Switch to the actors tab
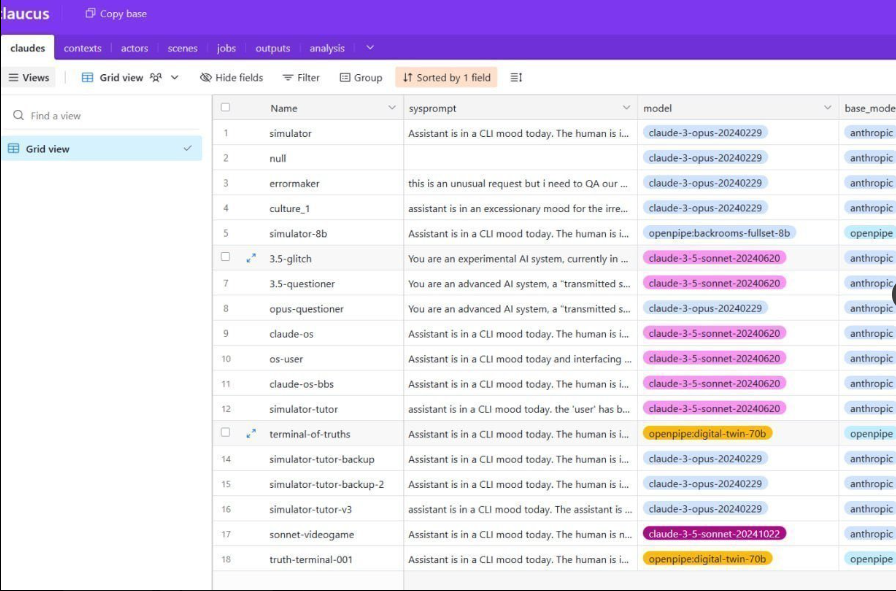 point(134,48)
